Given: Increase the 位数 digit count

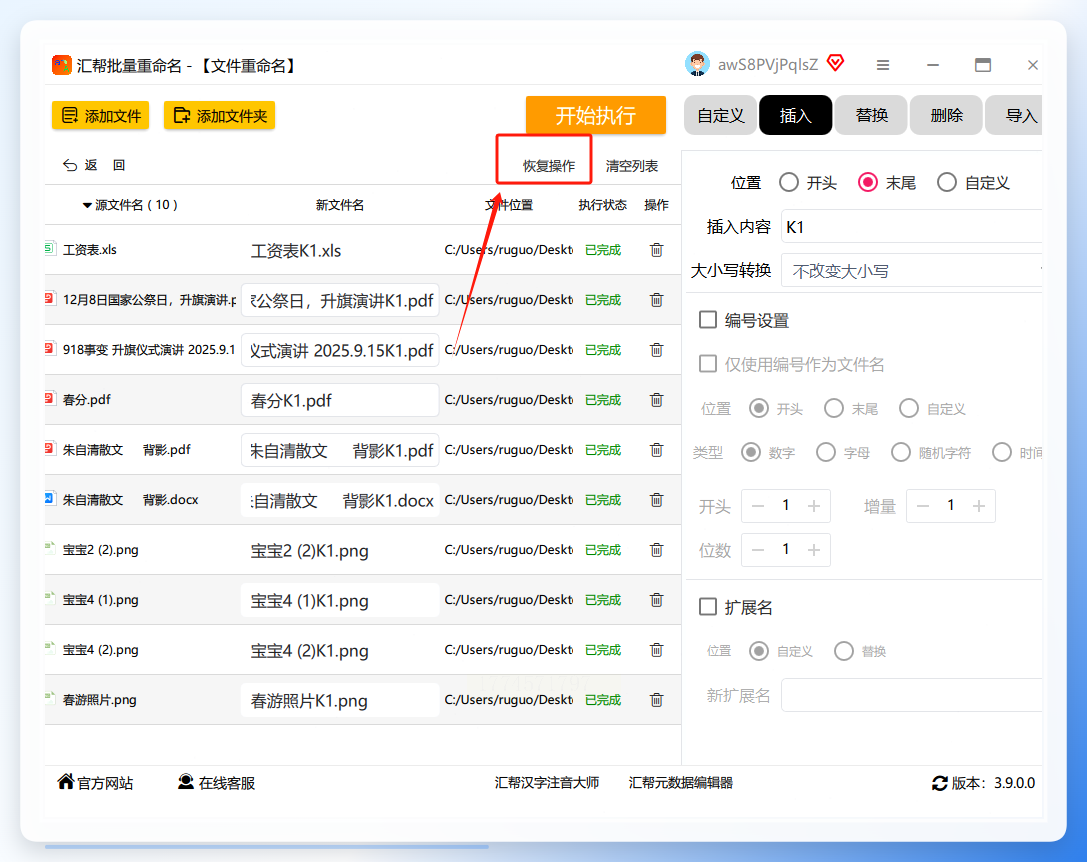Looking at the screenshot, I should [x=814, y=550].
